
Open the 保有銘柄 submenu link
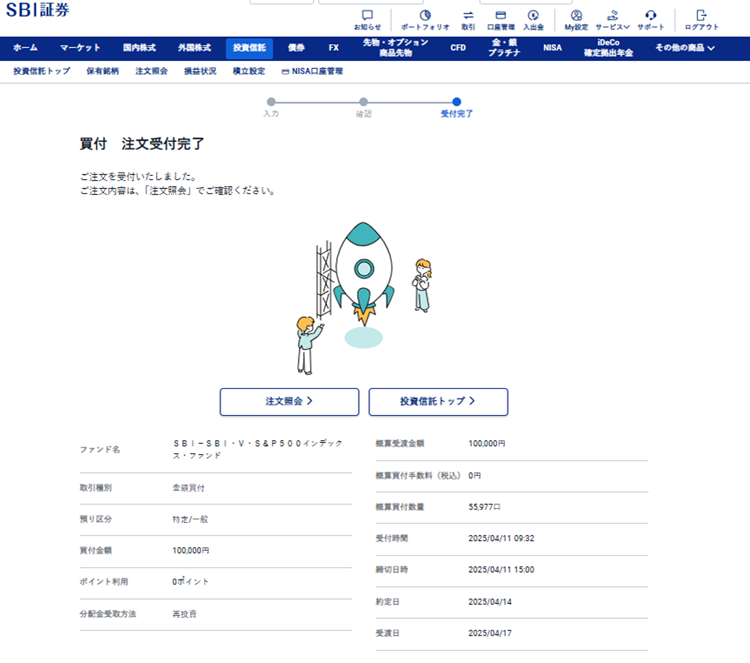click(x=102, y=71)
